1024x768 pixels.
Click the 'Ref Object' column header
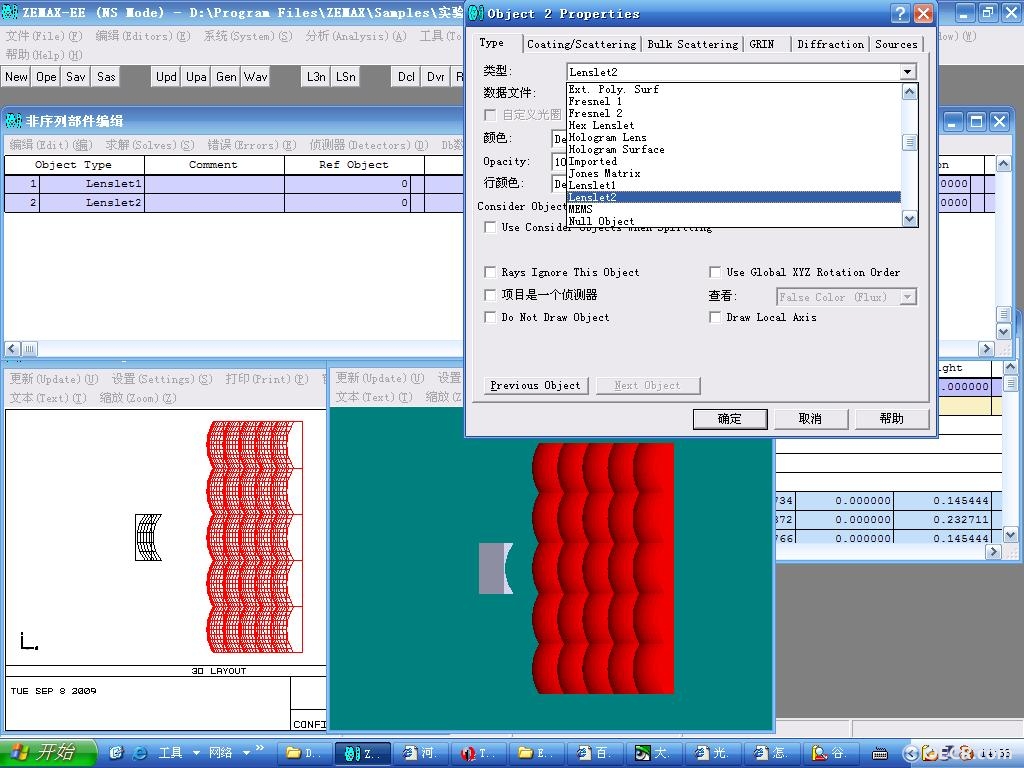coord(354,165)
